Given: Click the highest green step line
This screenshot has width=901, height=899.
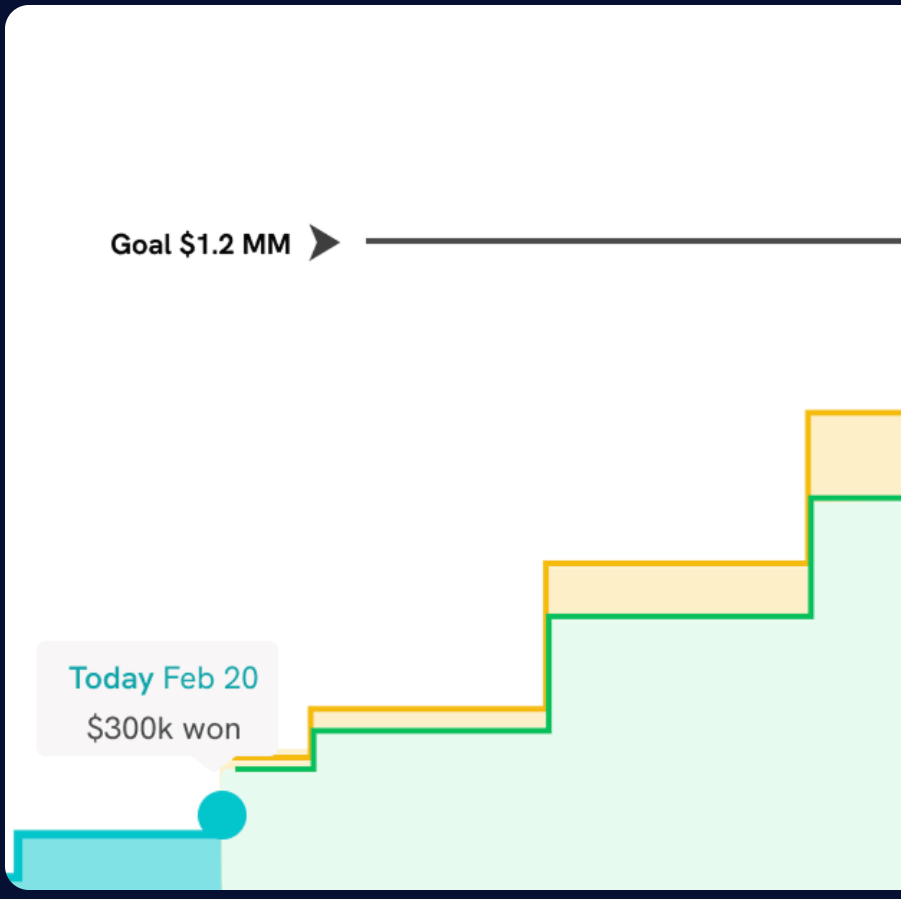Looking at the screenshot, I should click(855, 498).
